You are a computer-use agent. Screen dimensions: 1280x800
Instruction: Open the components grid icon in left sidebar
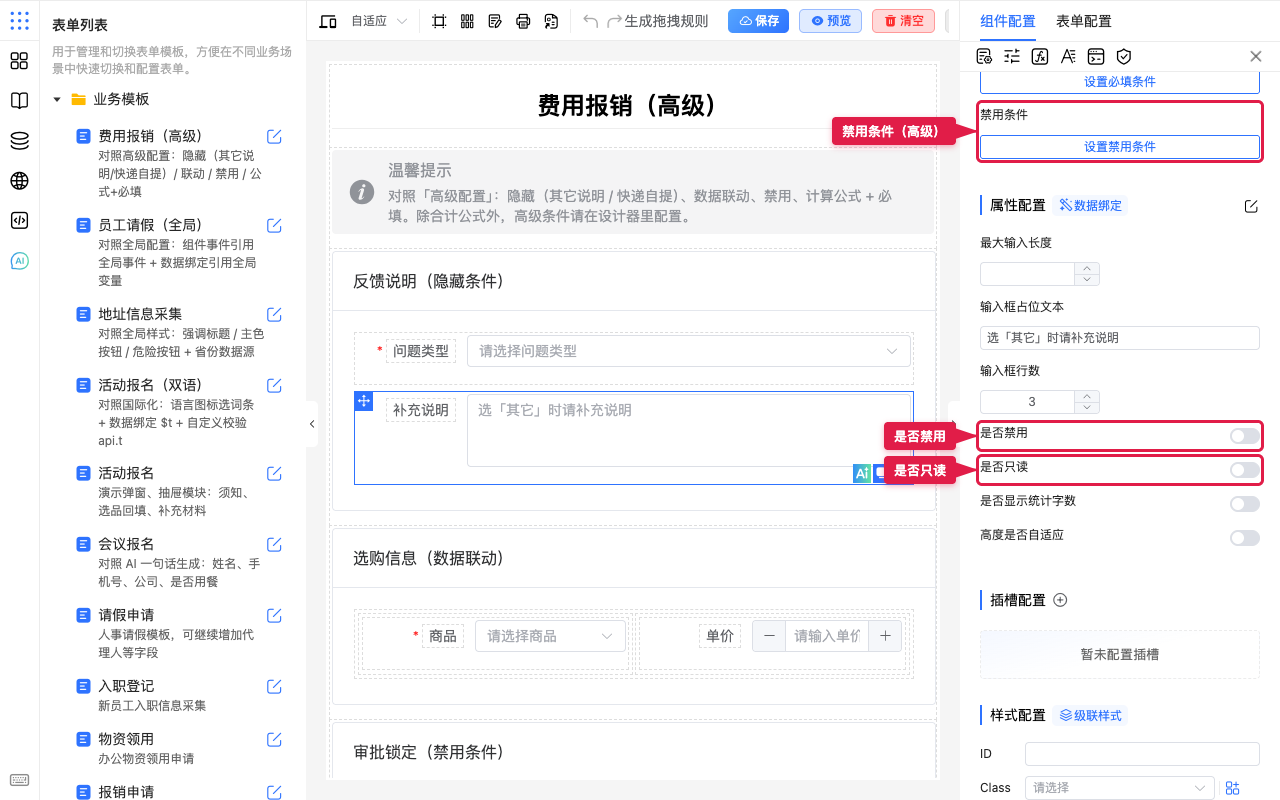(19, 61)
